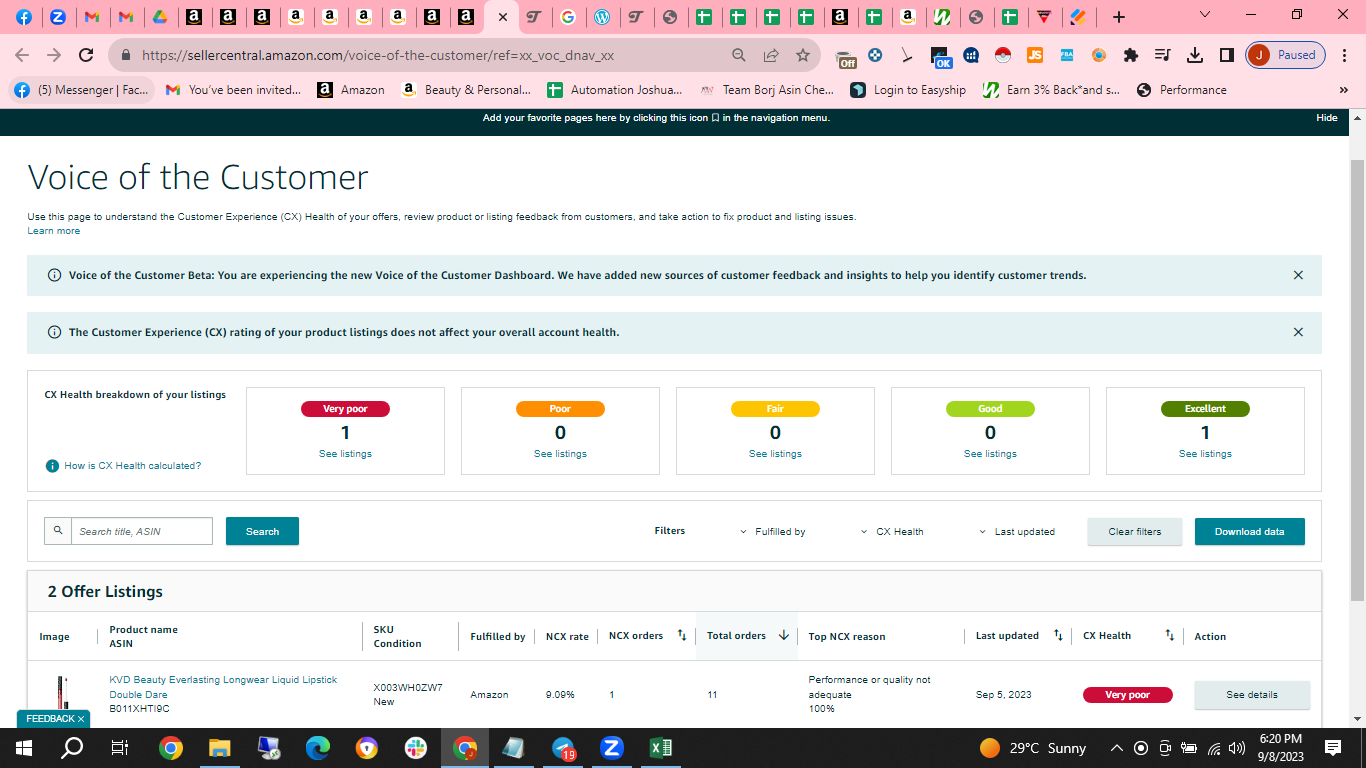
Task: See listings under Good
Action: (990, 454)
